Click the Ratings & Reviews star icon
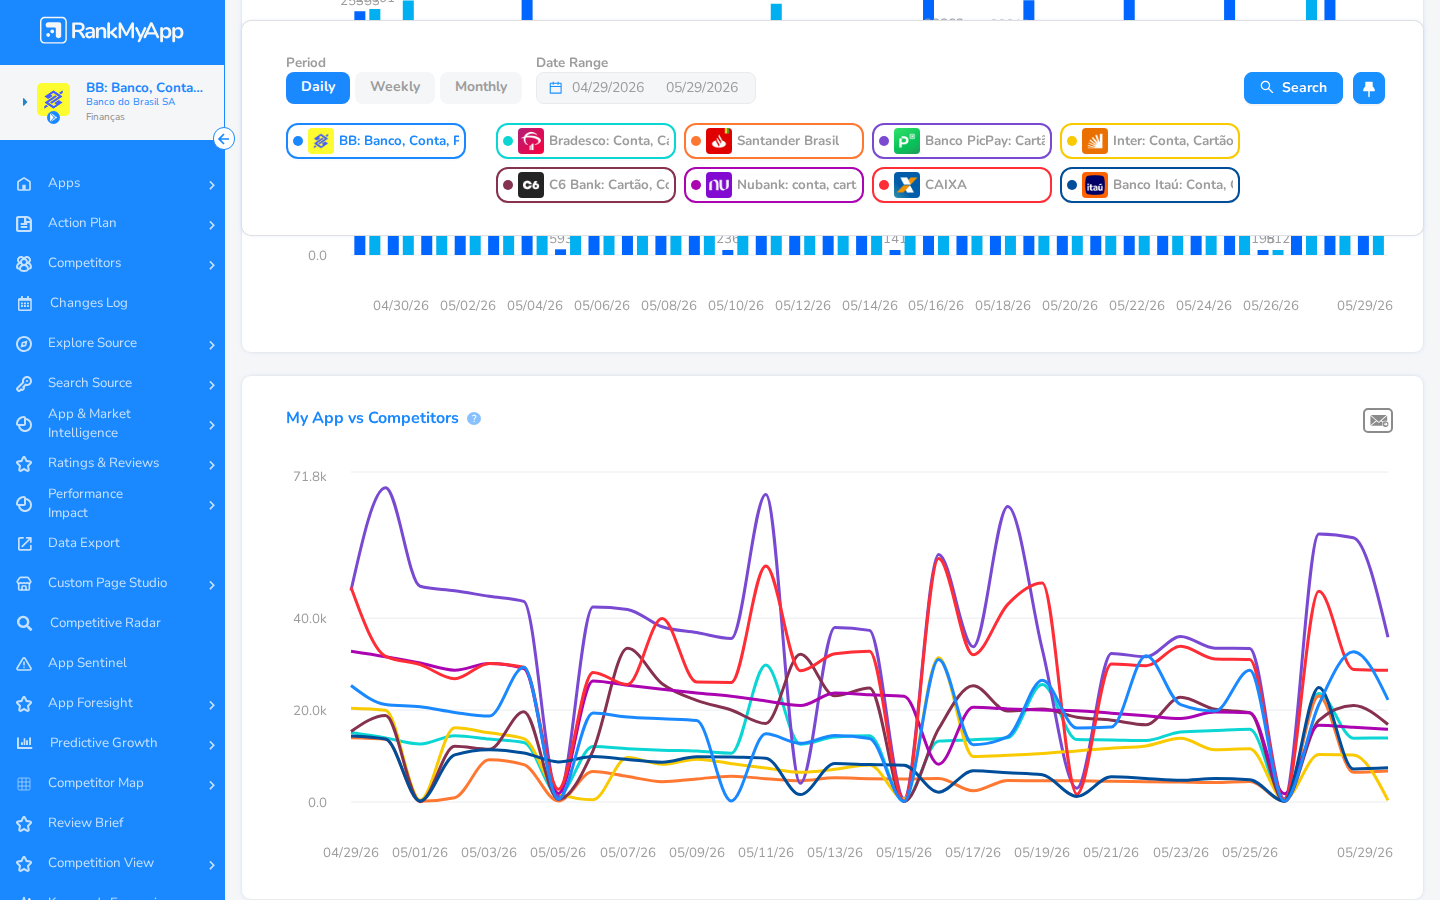The image size is (1440, 900). (24, 464)
